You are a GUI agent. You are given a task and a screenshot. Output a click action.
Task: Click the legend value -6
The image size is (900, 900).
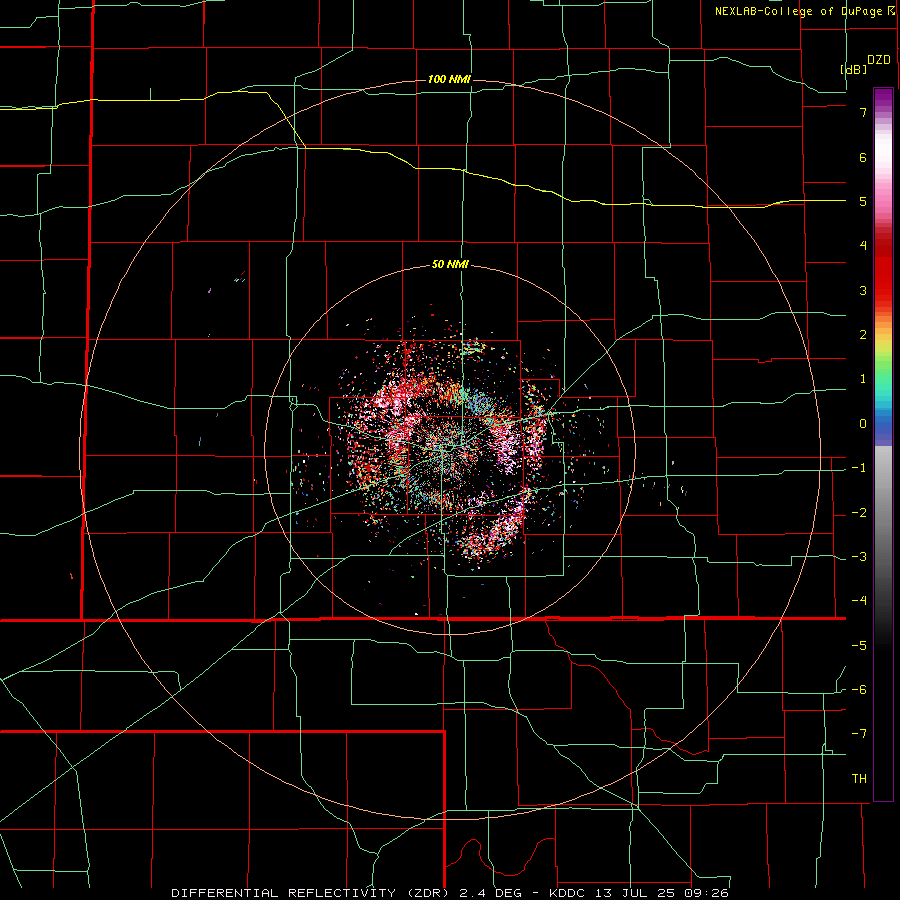[x=859, y=690]
